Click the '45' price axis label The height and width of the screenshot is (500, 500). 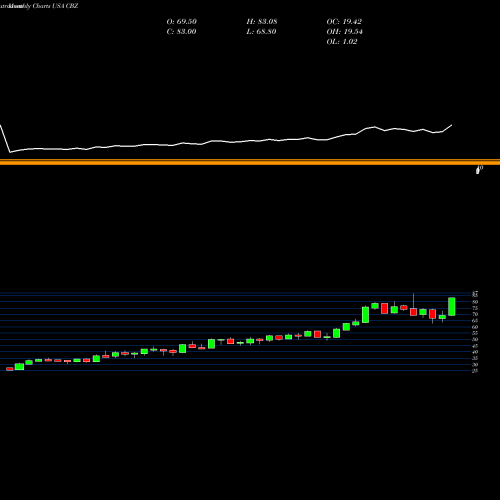[x=475, y=346]
